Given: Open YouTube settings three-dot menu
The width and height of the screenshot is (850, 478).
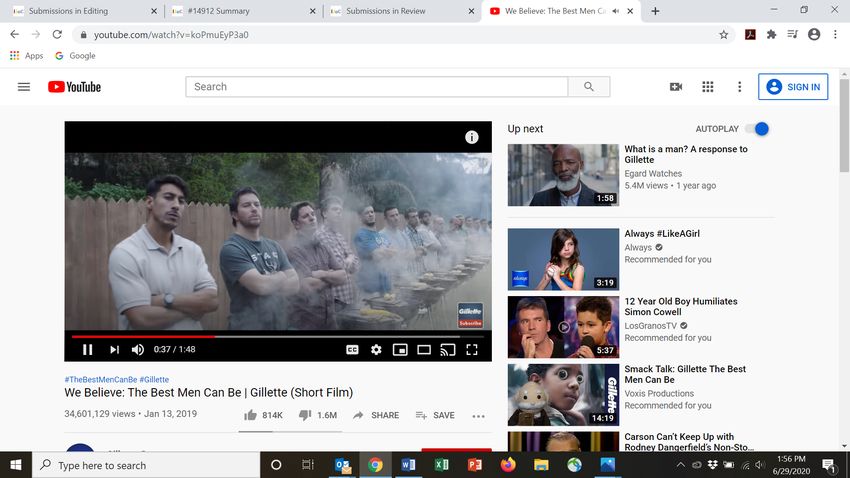Looking at the screenshot, I should 739,87.
